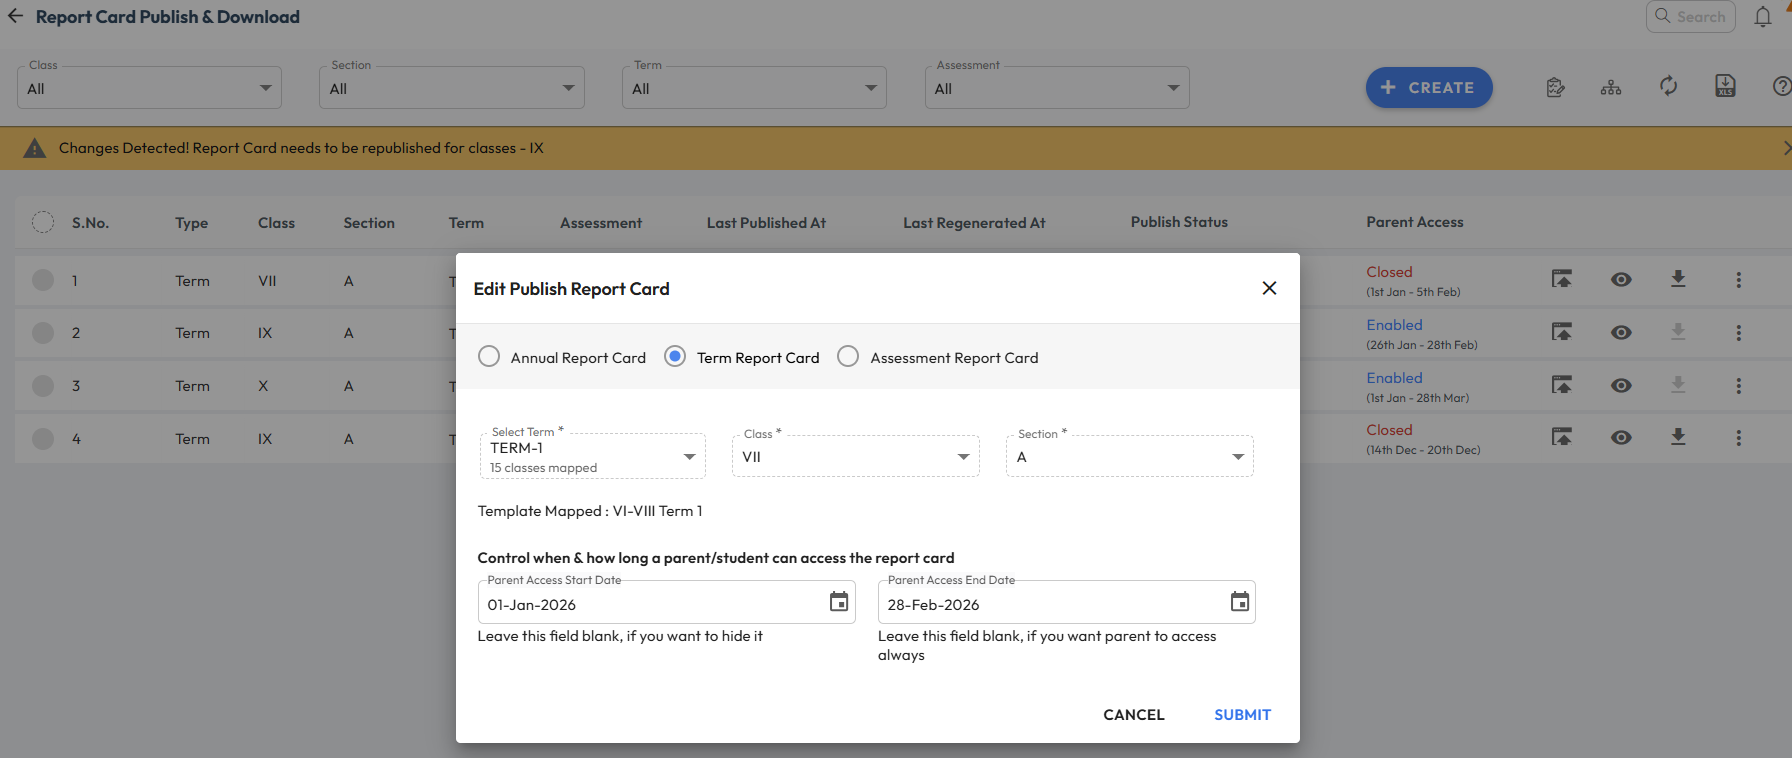
Task: Open calendar picker for Parent Access Start Date
Action: 839,602
